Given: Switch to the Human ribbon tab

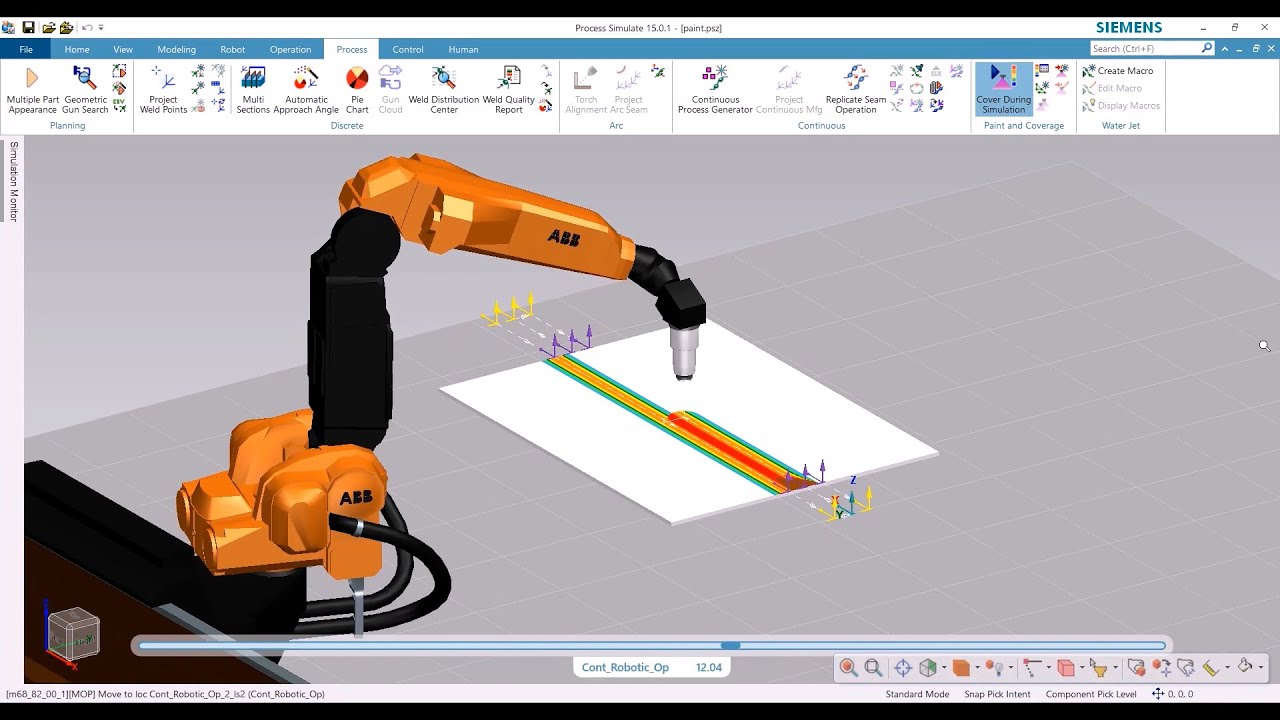Looking at the screenshot, I should pos(463,49).
